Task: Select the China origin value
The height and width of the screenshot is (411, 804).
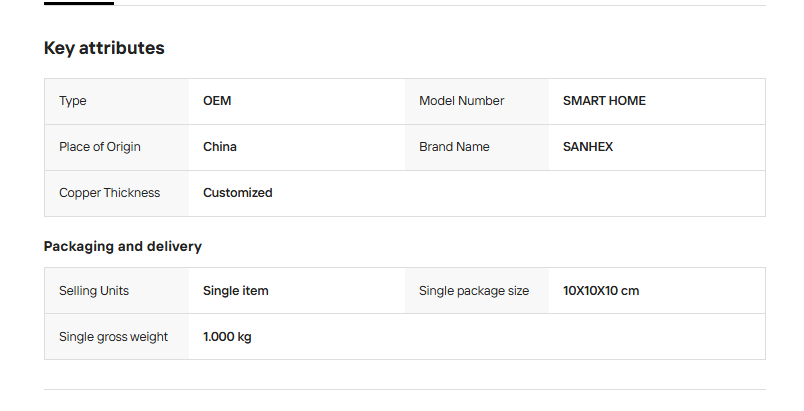Action: [x=220, y=147]
